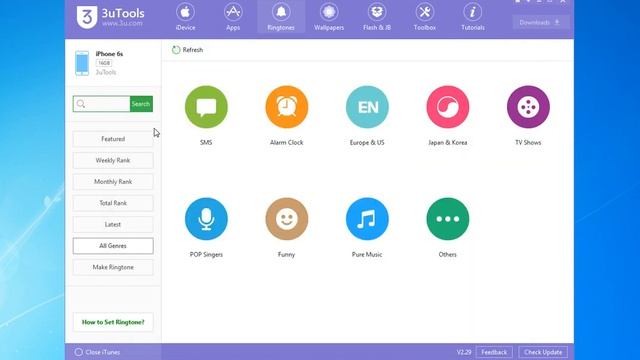This screenshot has height=360, width=640.
Task: Select the Europe & US genre icon
Action: 367,107
